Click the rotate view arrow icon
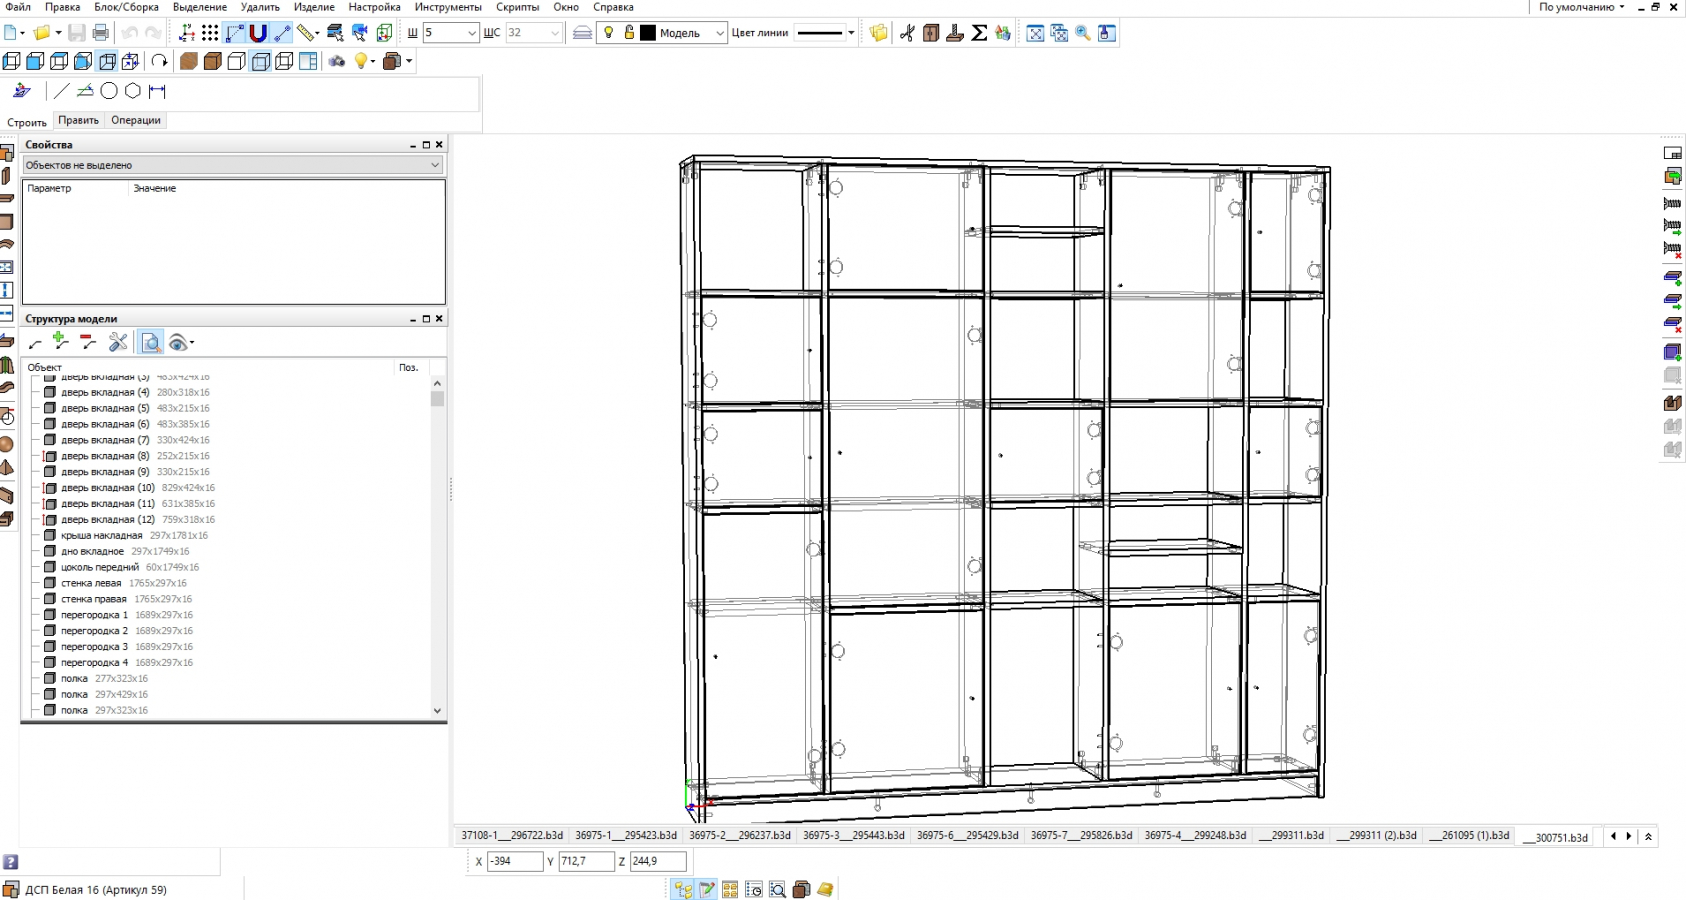 coord(159,61)
